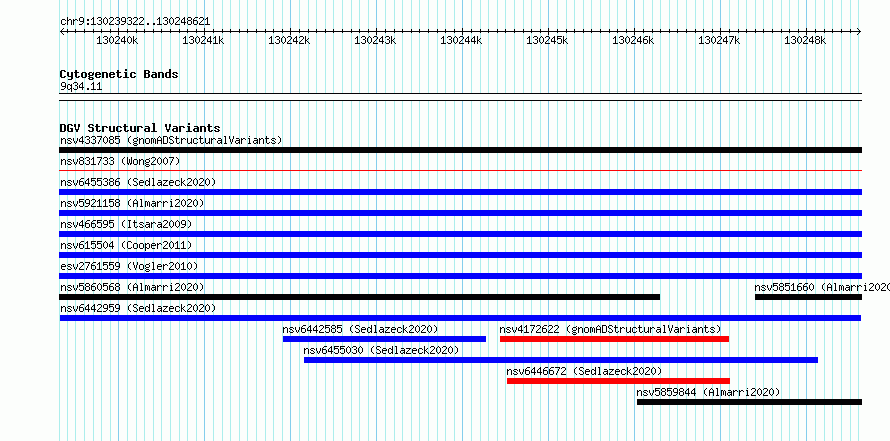
Task: Select the blue nsv6455386 variant bar
Action: 461,192
